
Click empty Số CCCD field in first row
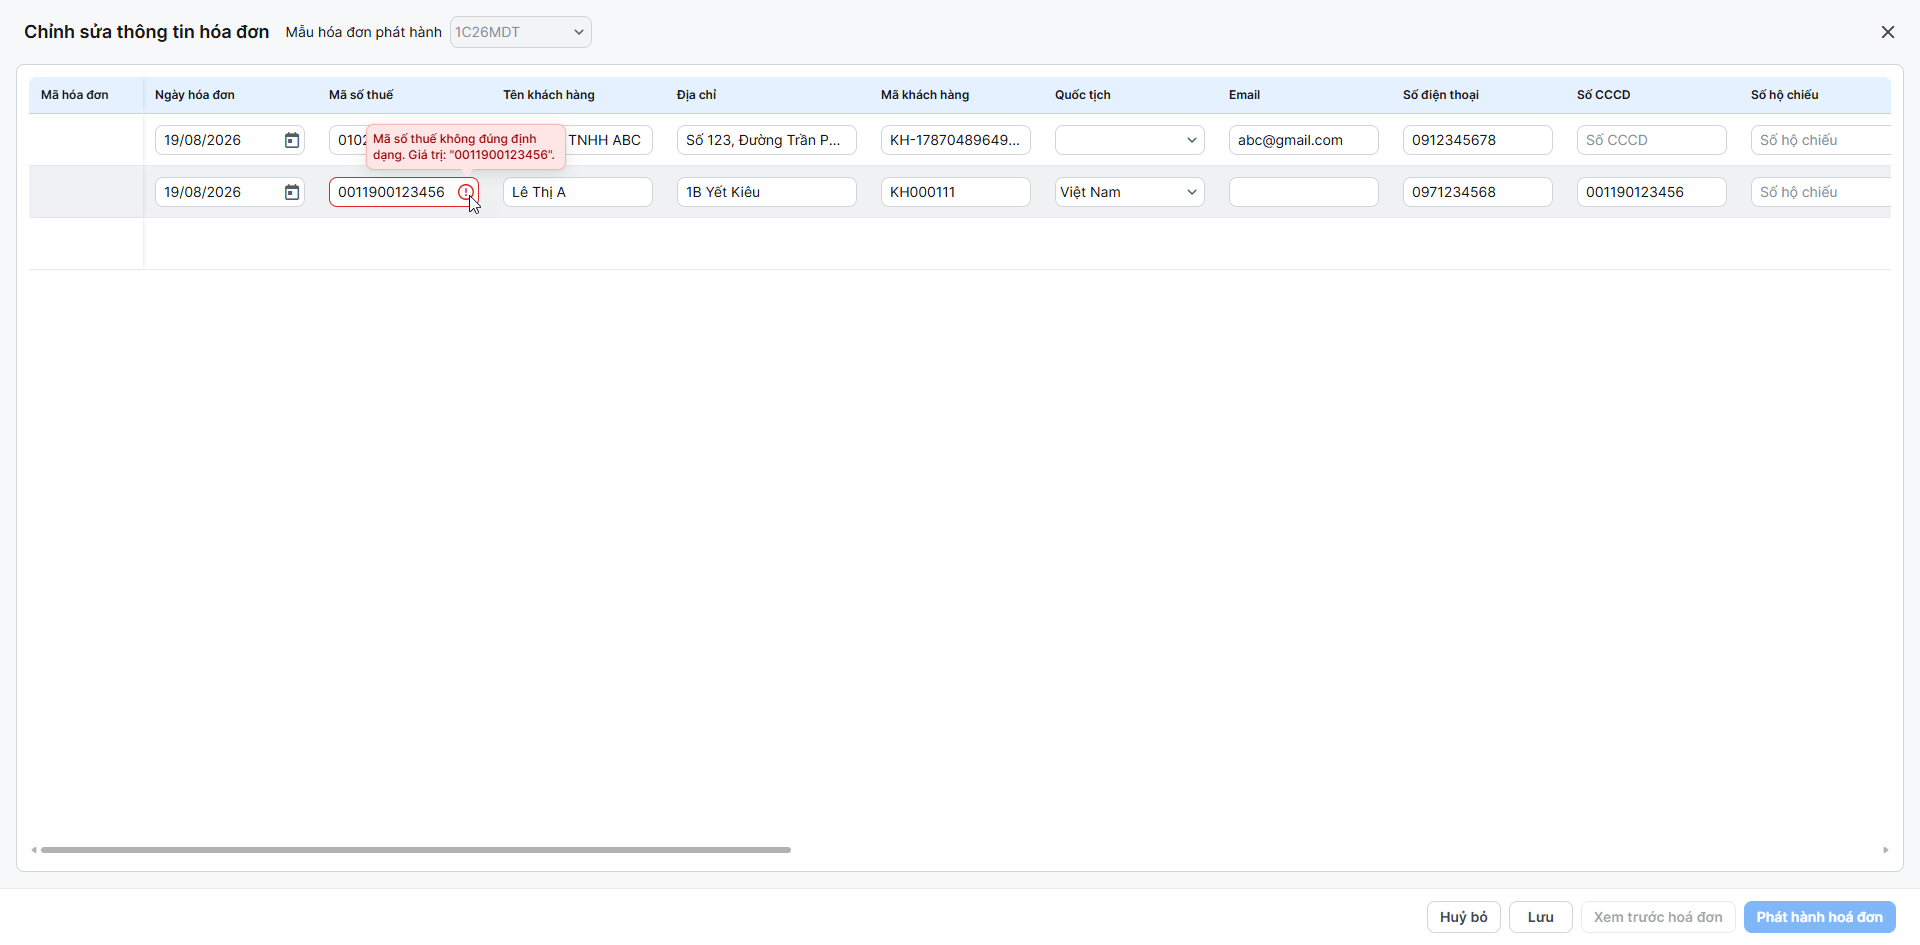1652,140
